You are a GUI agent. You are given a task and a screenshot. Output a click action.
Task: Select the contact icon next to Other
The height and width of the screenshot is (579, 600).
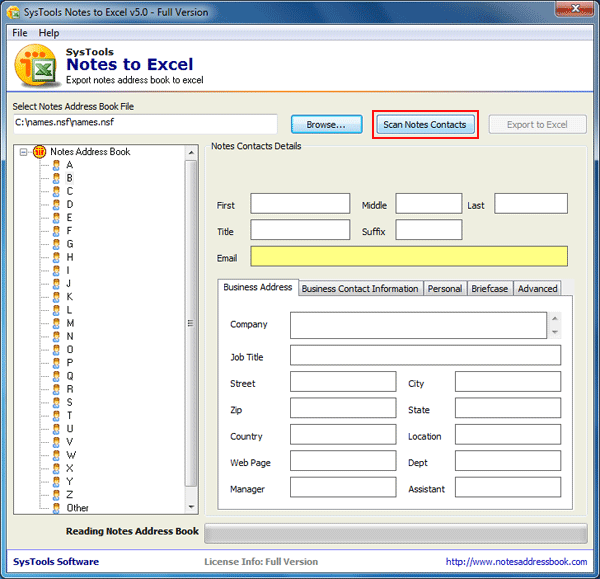[x=56, y=508]
